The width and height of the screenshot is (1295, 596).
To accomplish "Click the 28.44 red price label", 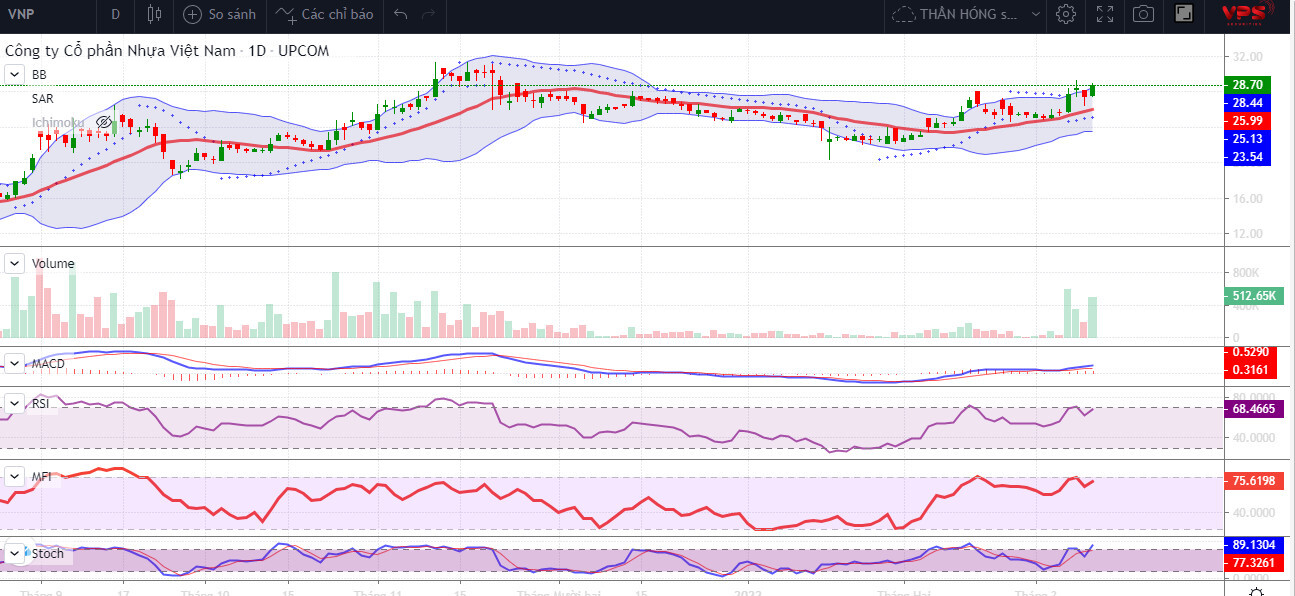I will 1247,103.
